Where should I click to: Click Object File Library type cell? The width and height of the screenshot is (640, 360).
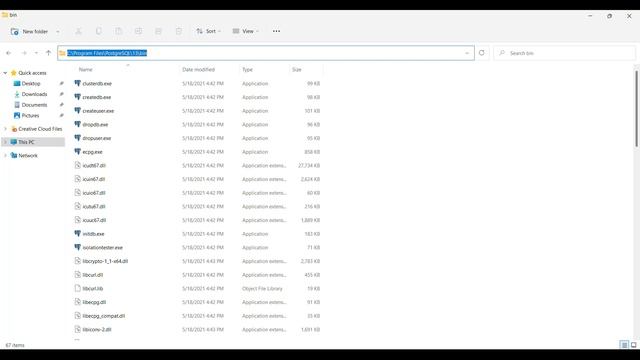tap(262, 289)
